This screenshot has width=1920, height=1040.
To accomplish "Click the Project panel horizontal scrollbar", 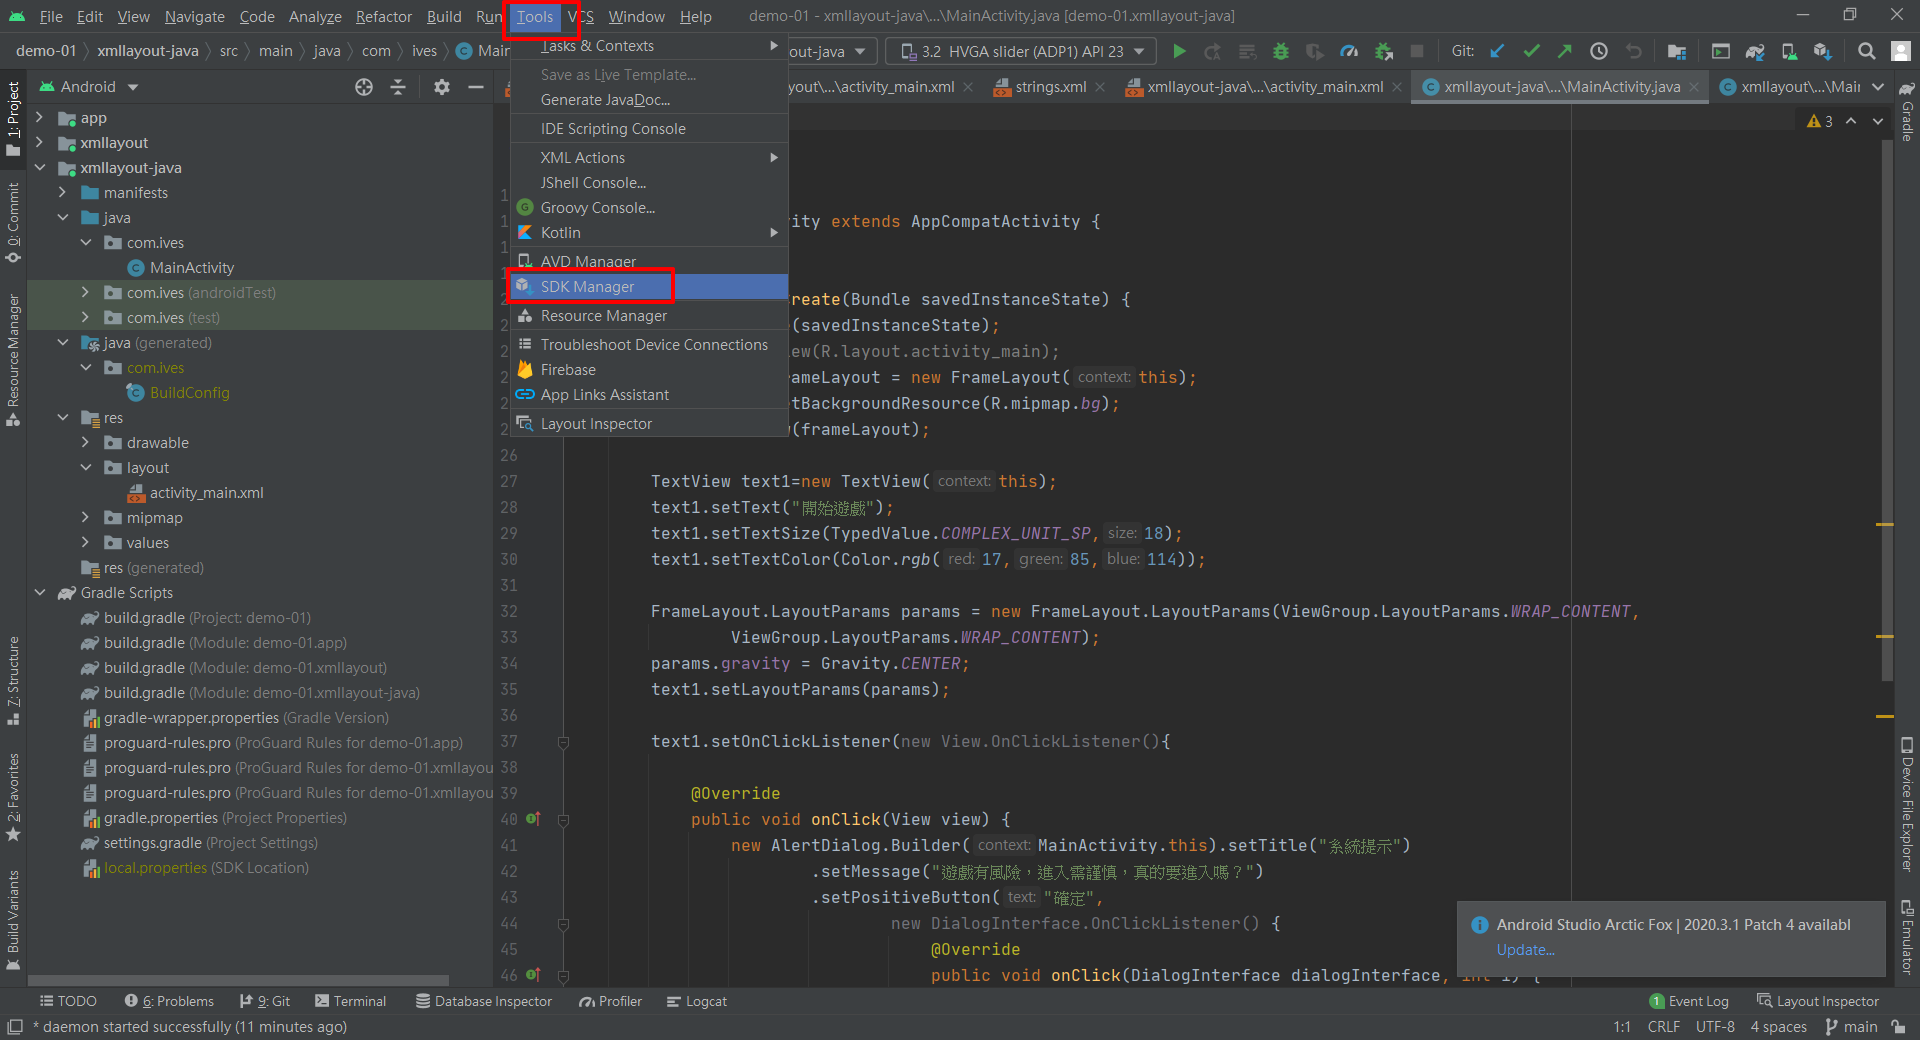I will (238, 981).
